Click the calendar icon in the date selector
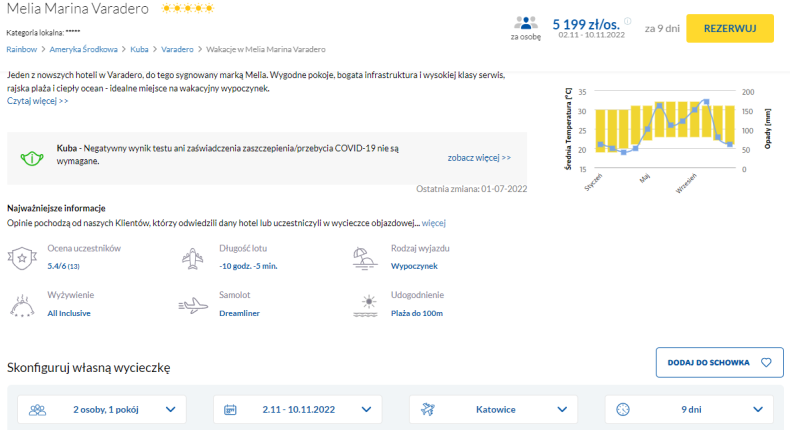Screen dimensions: 790x430 [x=230, y=410]
